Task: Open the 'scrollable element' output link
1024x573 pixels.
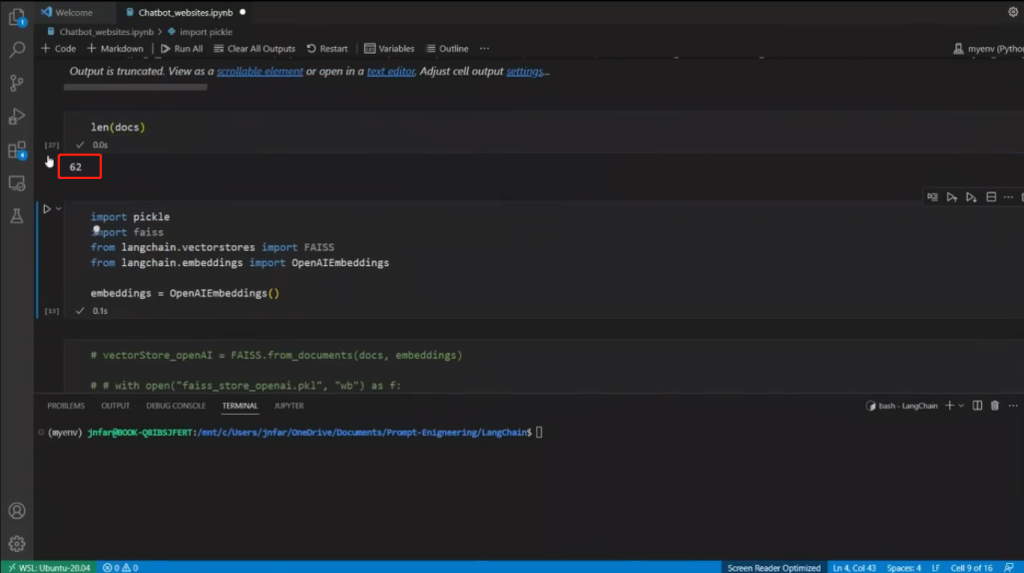Action: (x=260, y=72)
